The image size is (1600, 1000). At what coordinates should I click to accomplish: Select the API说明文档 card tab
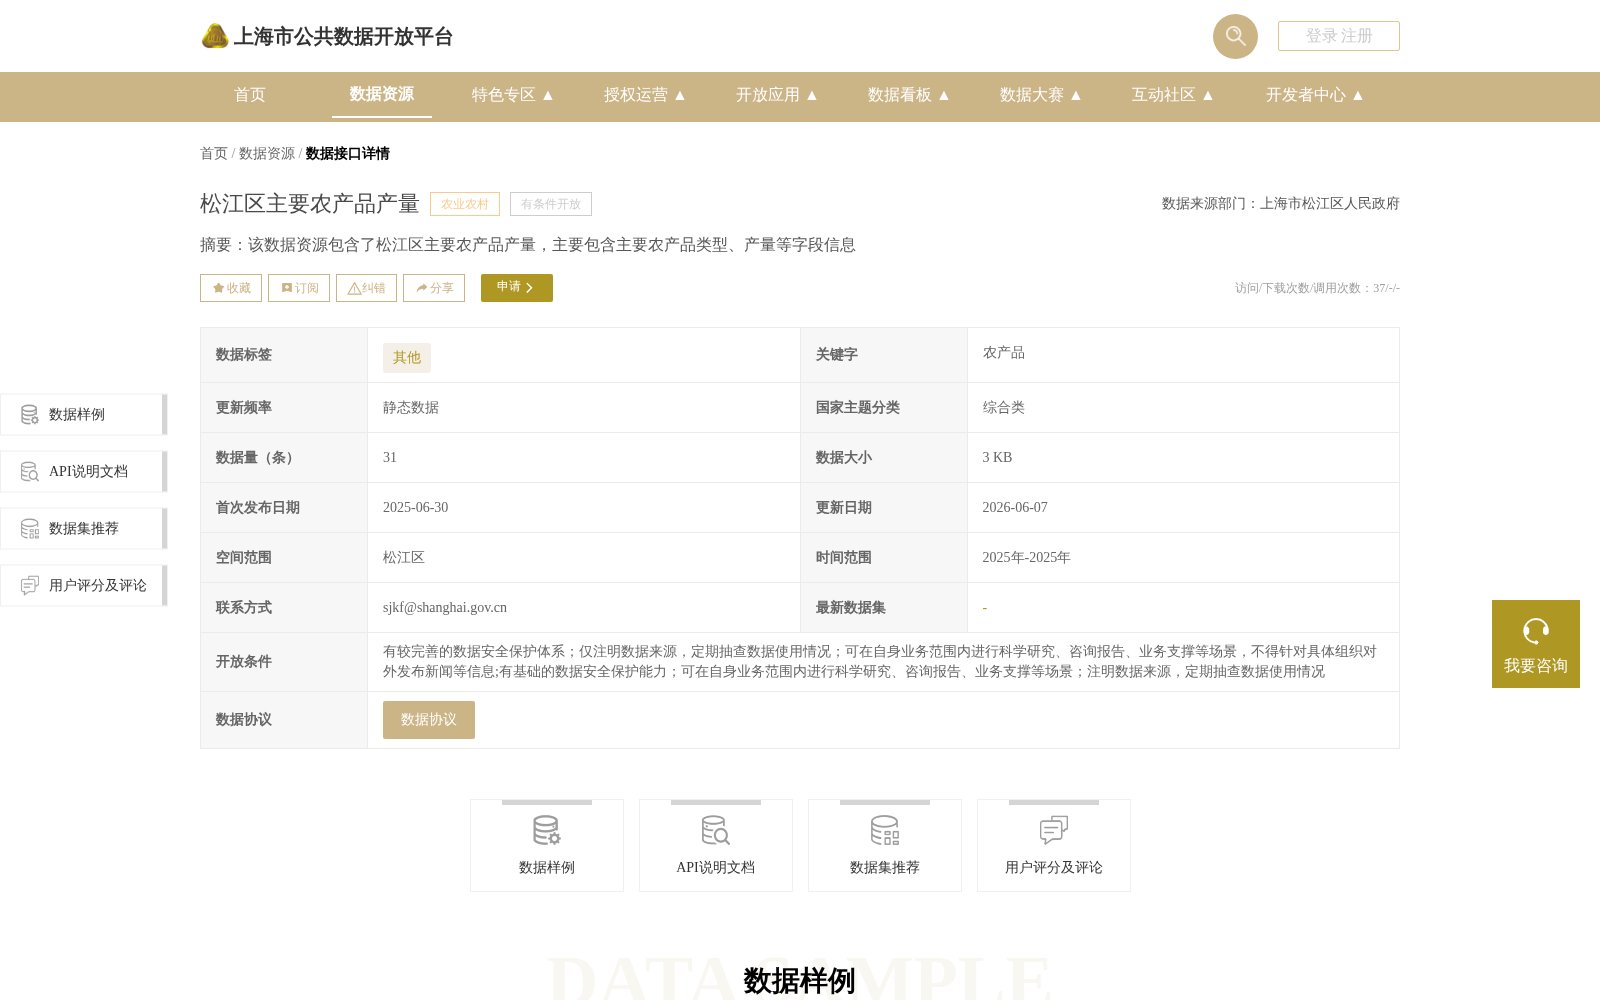pos(716,846)
